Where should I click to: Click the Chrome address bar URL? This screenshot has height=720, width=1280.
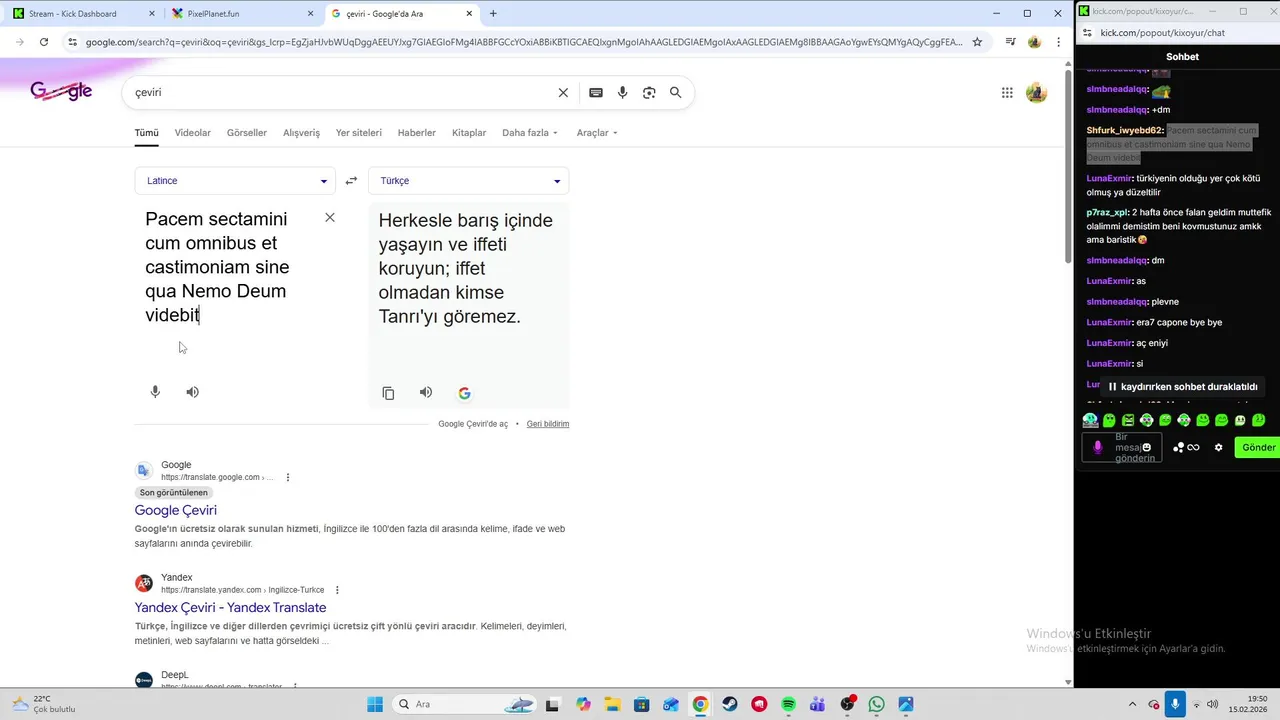point(523,42)
